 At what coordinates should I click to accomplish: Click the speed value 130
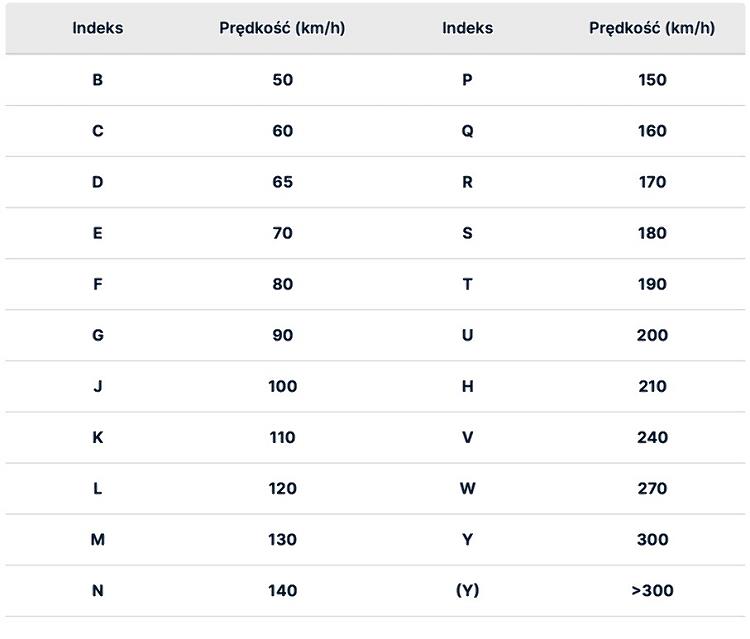click(282, 539)
